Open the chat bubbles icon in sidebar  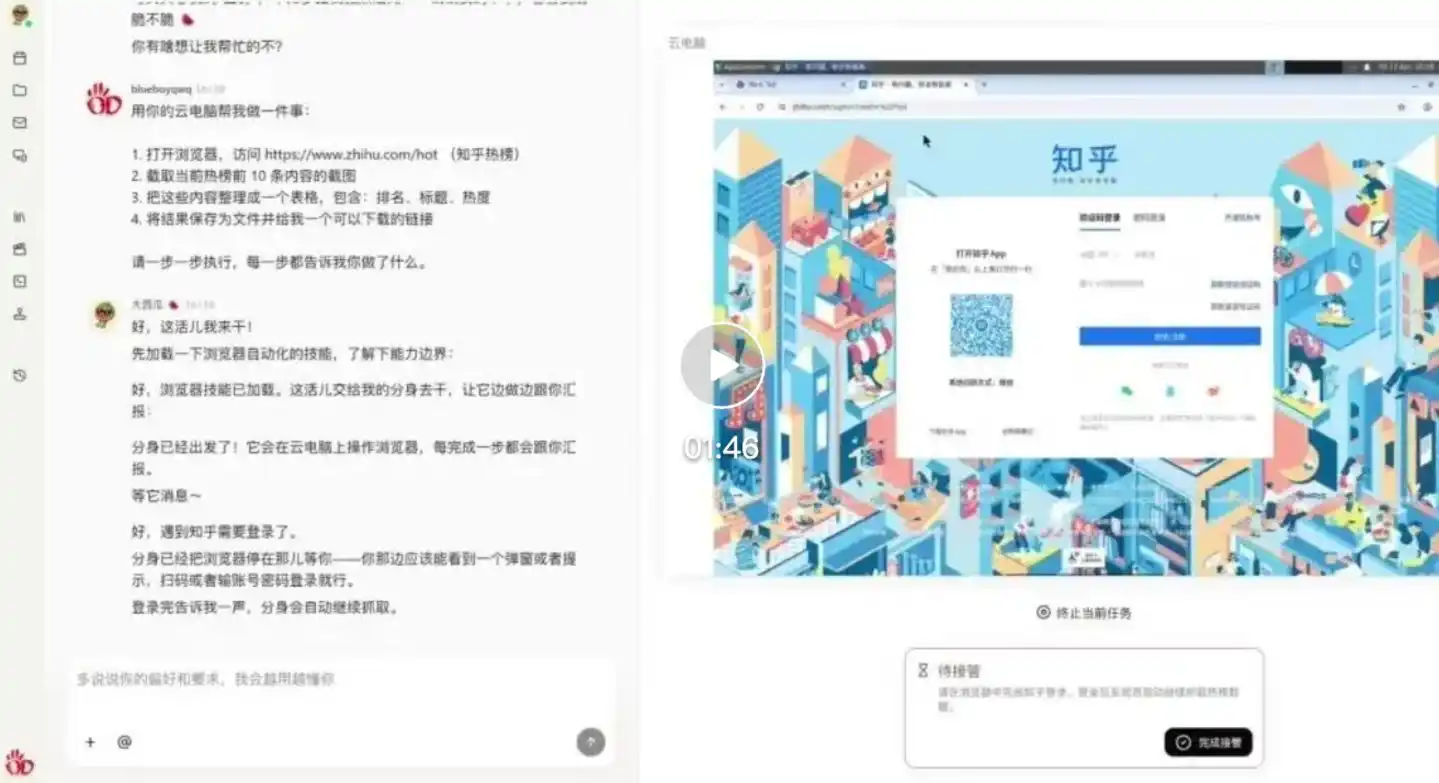pyautogui.click(x=19, y=156)
